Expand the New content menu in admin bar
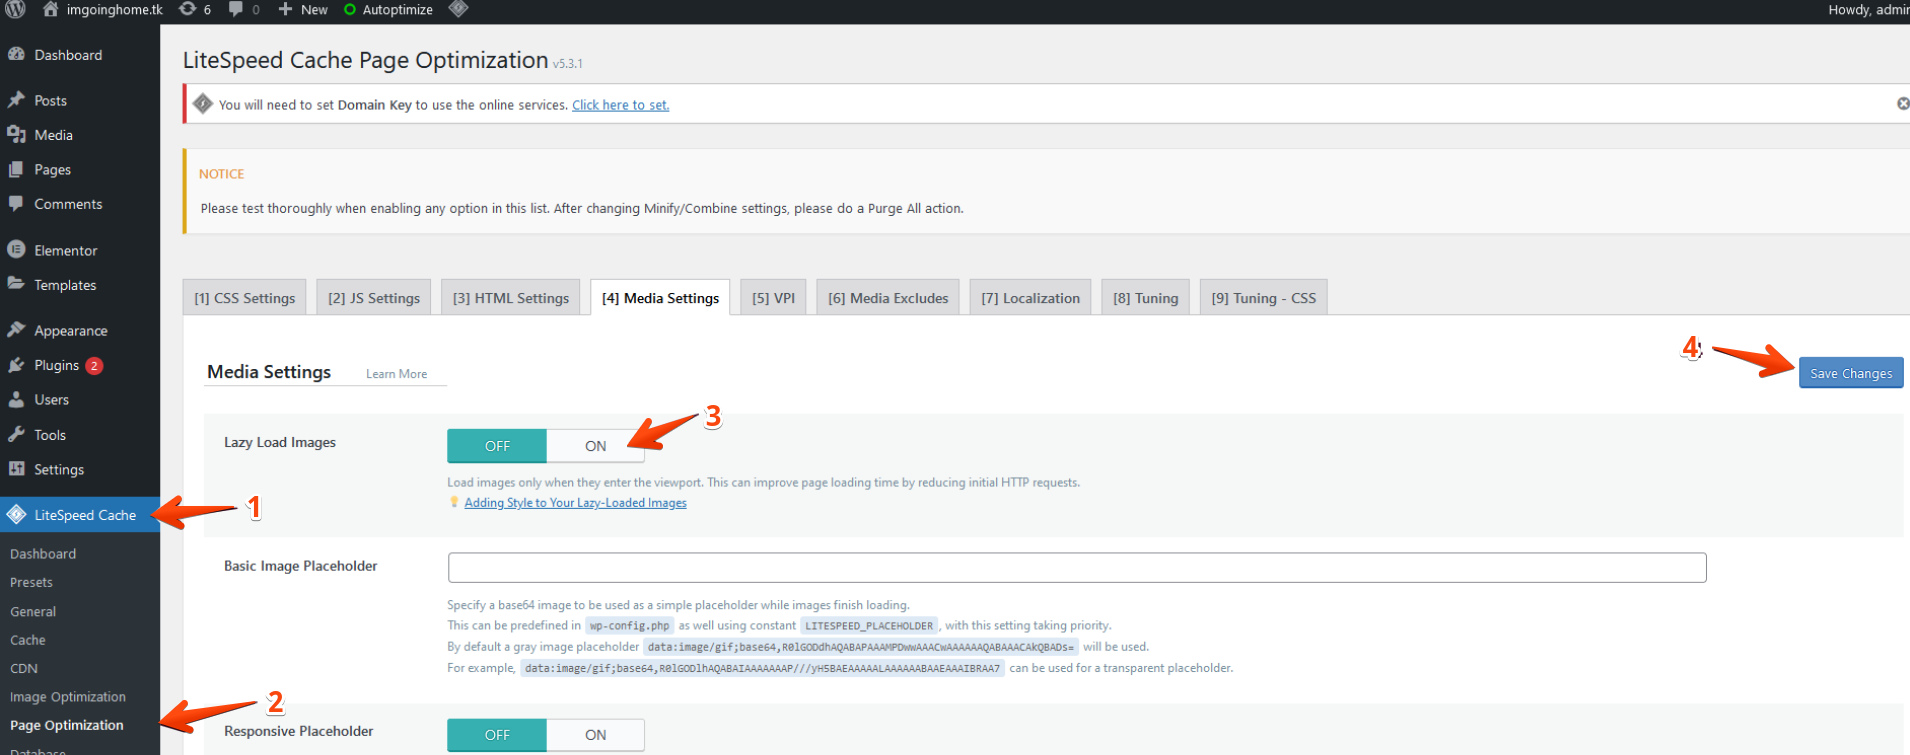This screenshot has width=1910, height=755. click(303, 9)
